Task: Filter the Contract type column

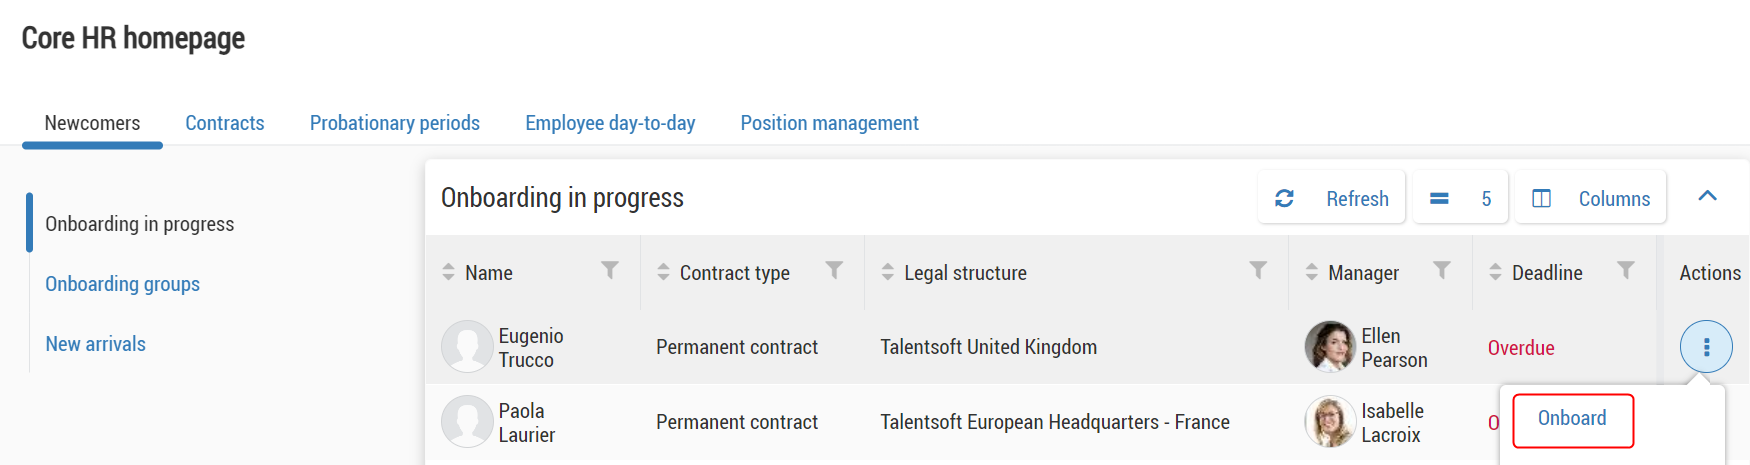Action: pos(834,271)
